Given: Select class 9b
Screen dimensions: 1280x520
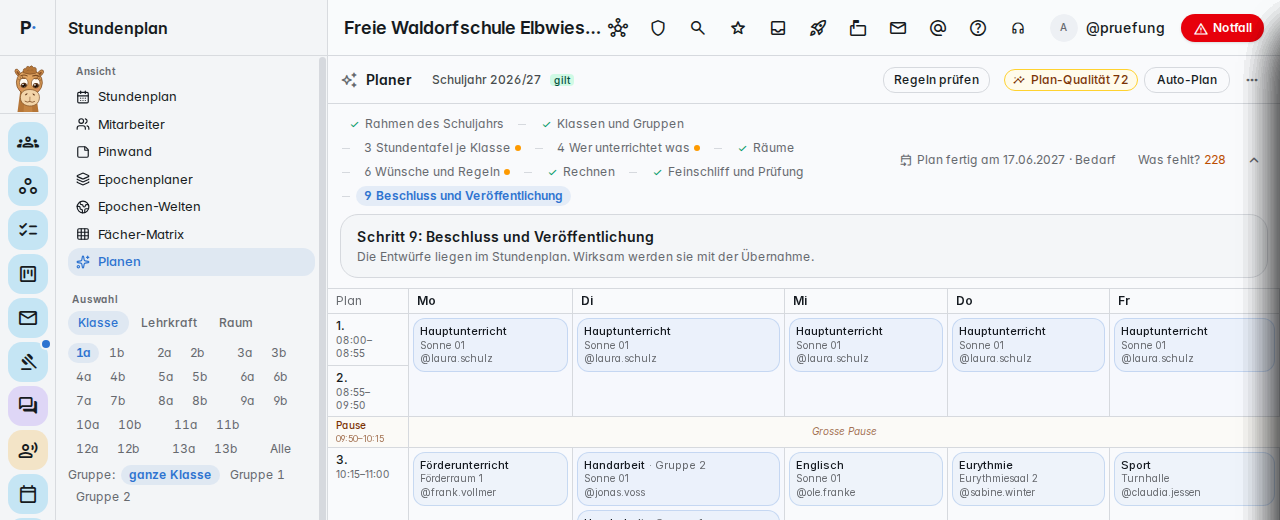Looking at the screenshot, I should pos(280,401).
